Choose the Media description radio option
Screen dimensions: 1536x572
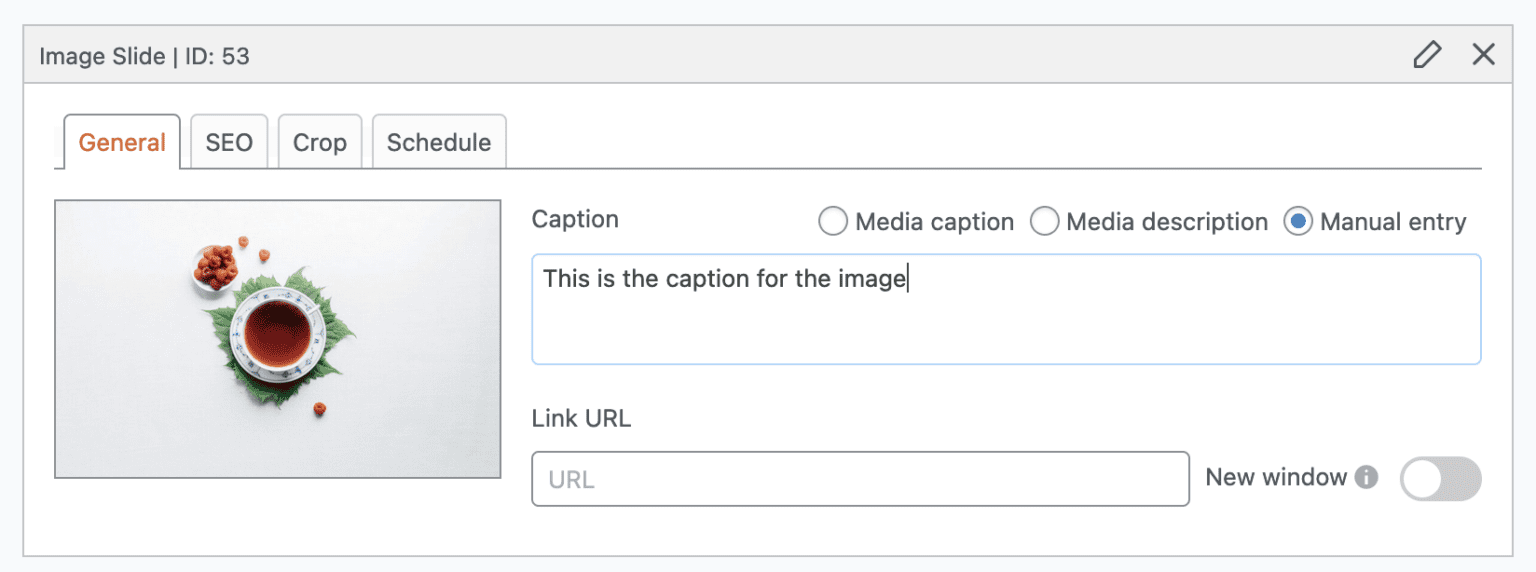pyautogui.click(x=1044, y=221)
